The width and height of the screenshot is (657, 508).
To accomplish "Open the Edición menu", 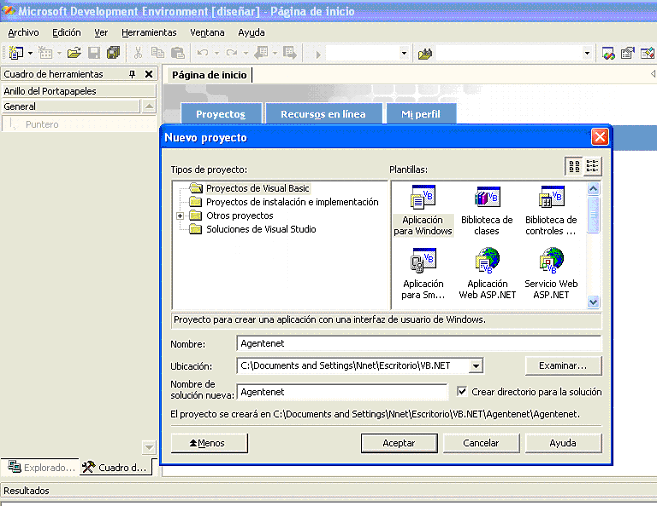I will (x=66, y=33).
